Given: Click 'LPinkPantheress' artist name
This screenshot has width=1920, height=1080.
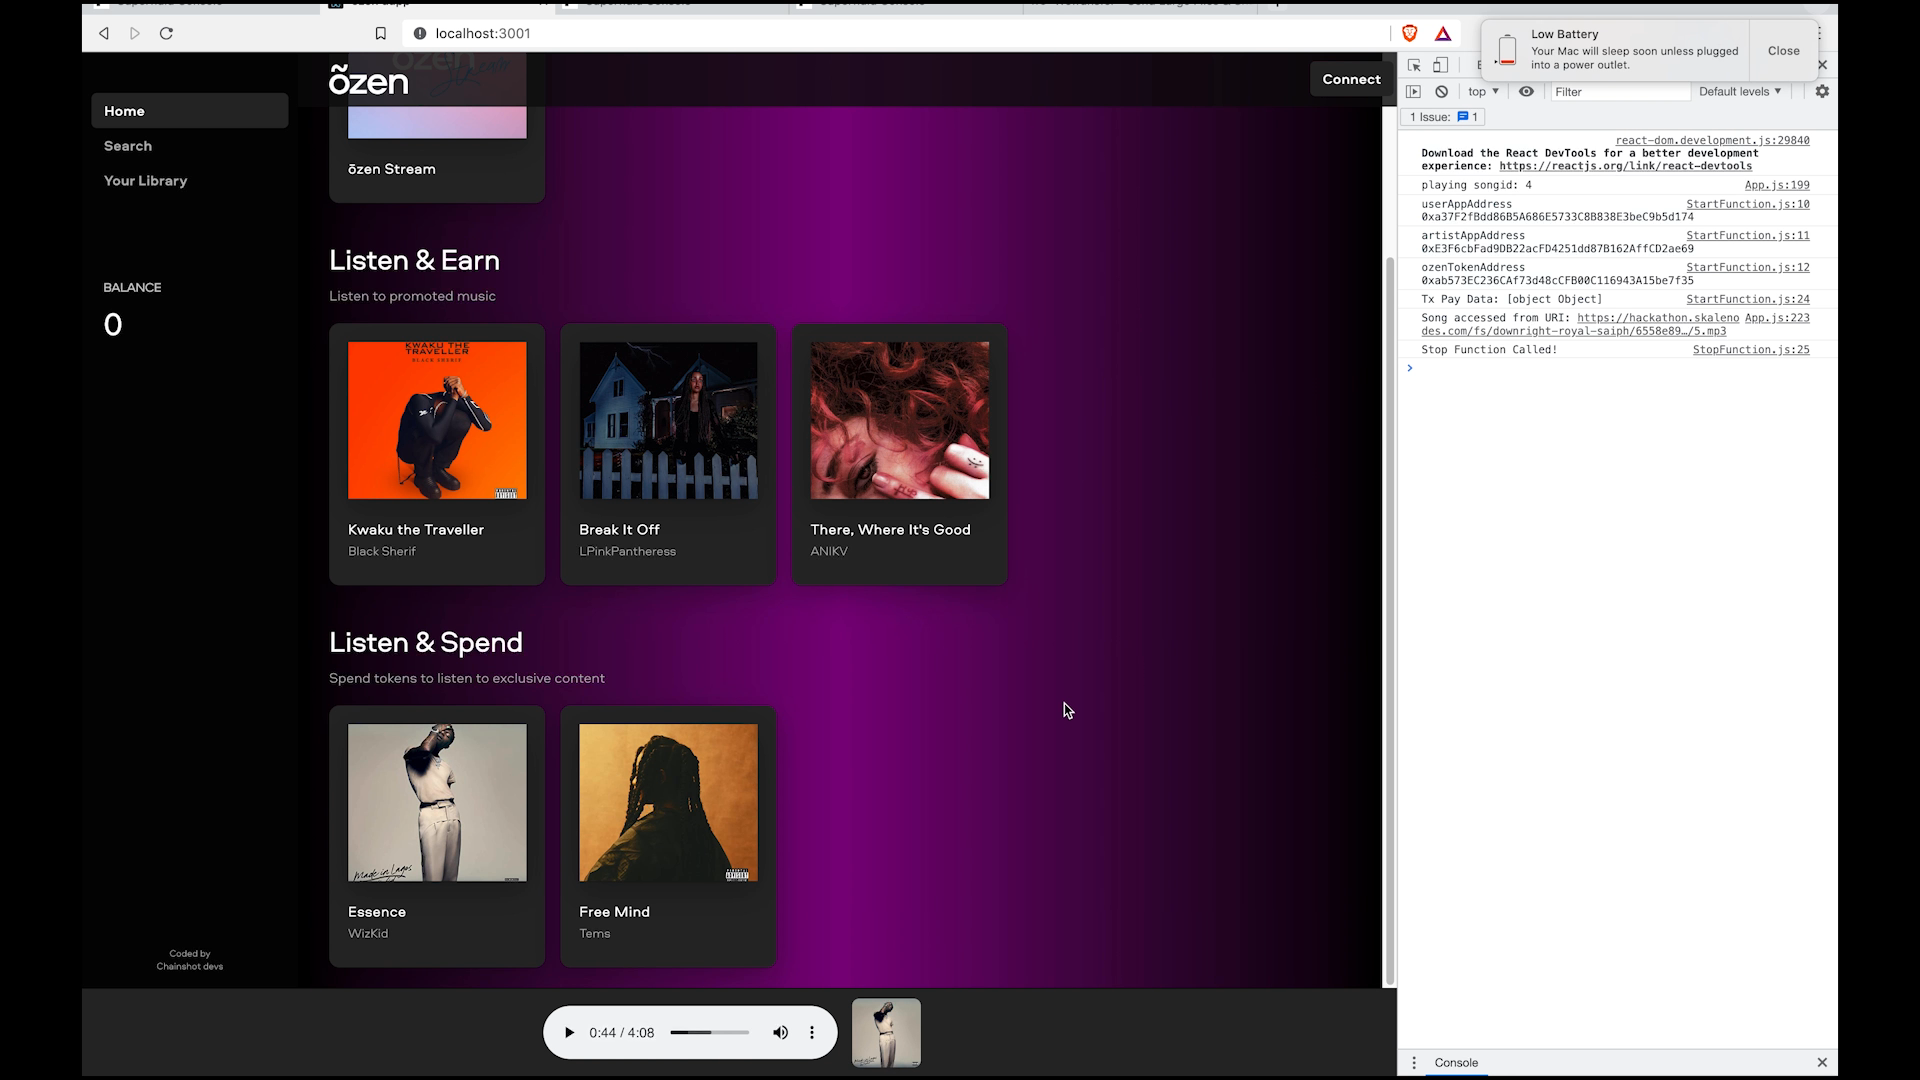Looking at the screenshot, I should pos(627,551).
